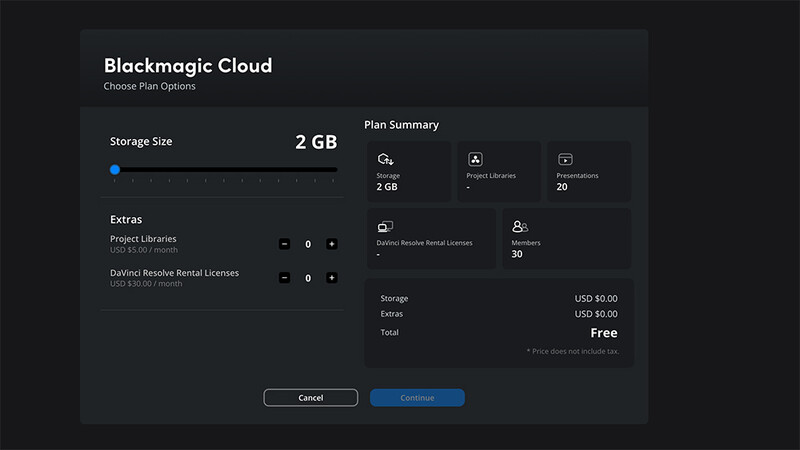Click the Price does not include tax note
The height and width of the screenshot is (450, 800).
coord(572,351)
